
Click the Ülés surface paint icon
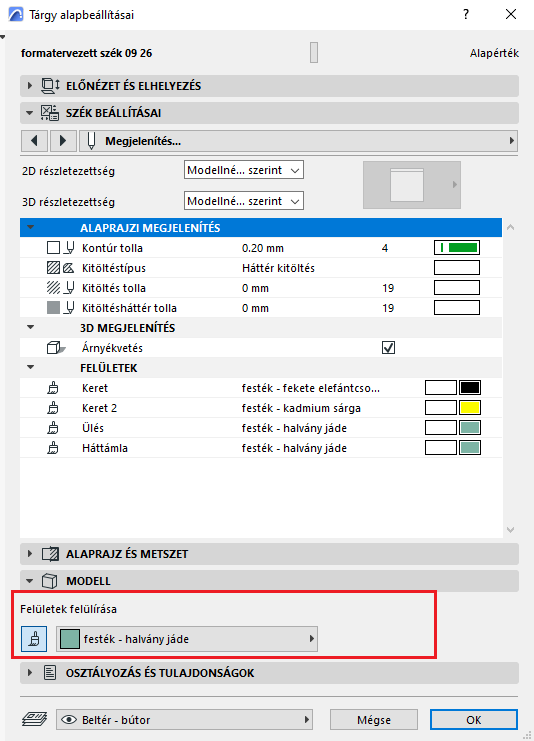(x=53, y=428)
